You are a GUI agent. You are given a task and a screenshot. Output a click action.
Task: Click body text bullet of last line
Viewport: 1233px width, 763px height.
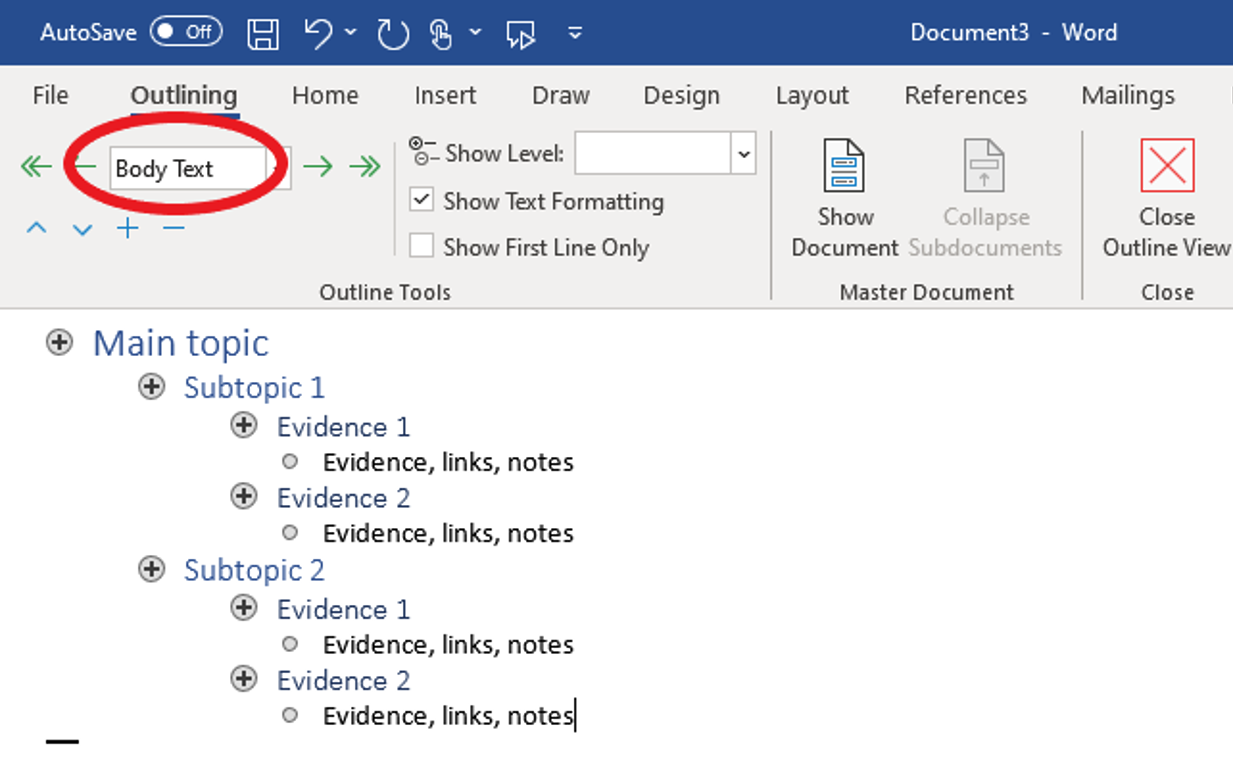[290, 715]
